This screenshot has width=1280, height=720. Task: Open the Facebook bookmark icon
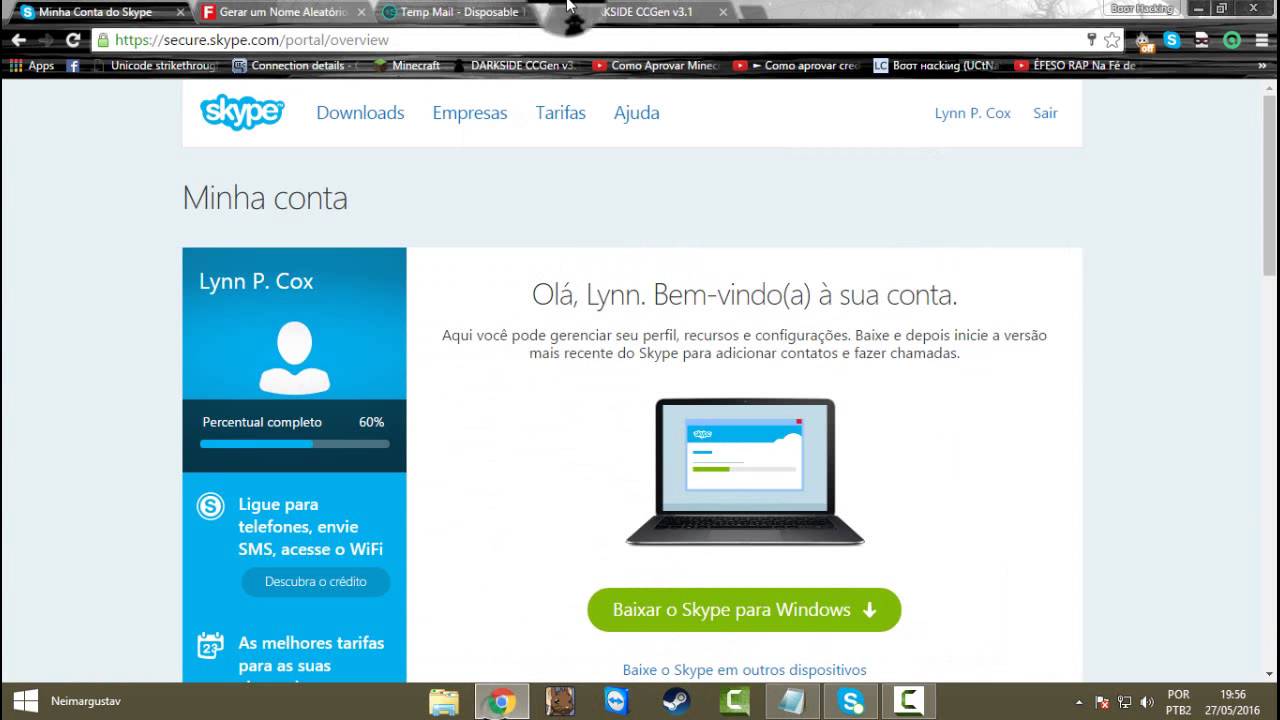73,65
